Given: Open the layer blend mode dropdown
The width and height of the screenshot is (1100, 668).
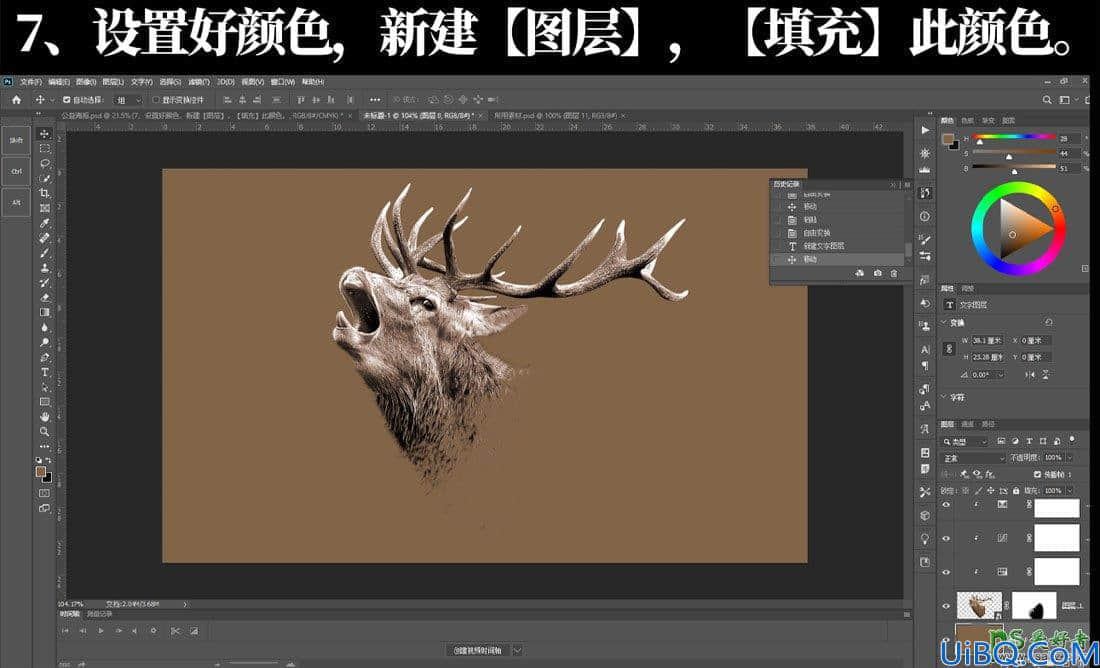Looking at the screenshot, I should pos(973,457).
